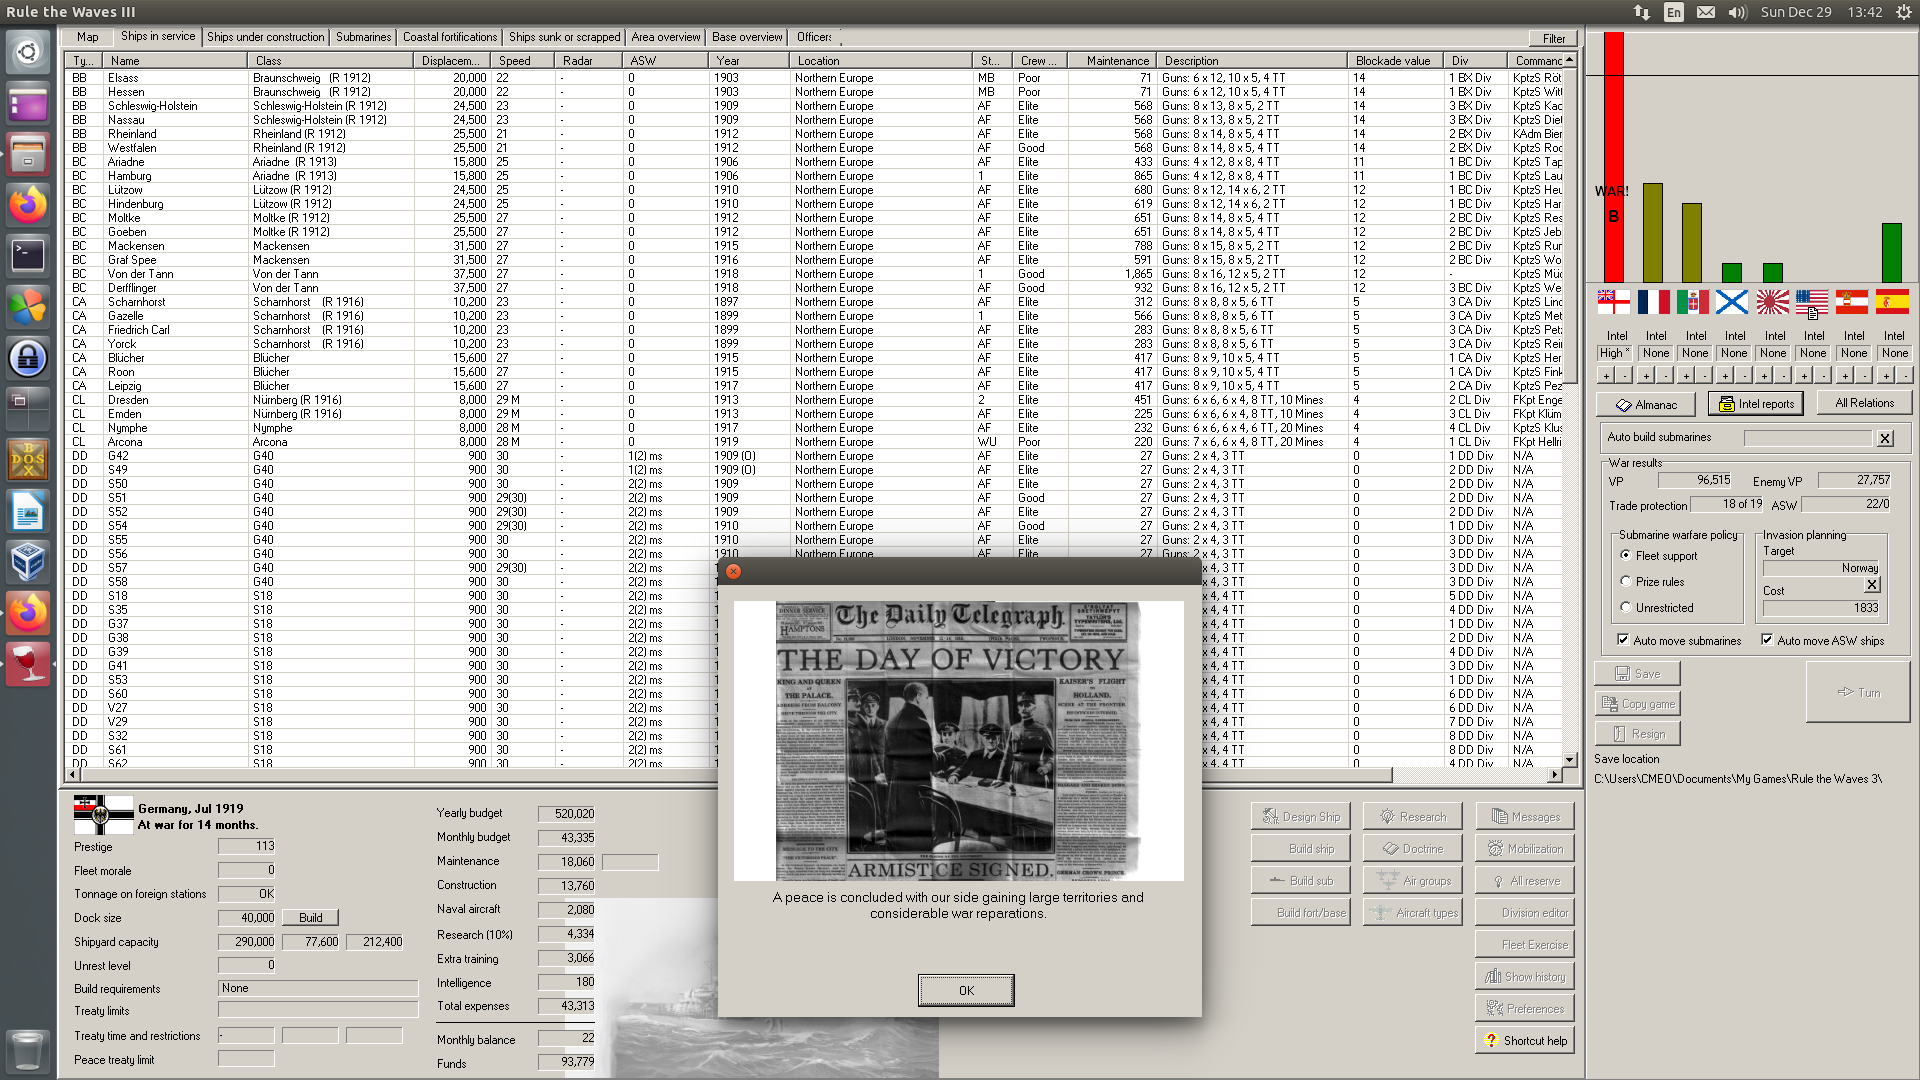Viewport: 1920px width, 1080px height.
Task: Open All Relations
Action: pos(1864,403)
